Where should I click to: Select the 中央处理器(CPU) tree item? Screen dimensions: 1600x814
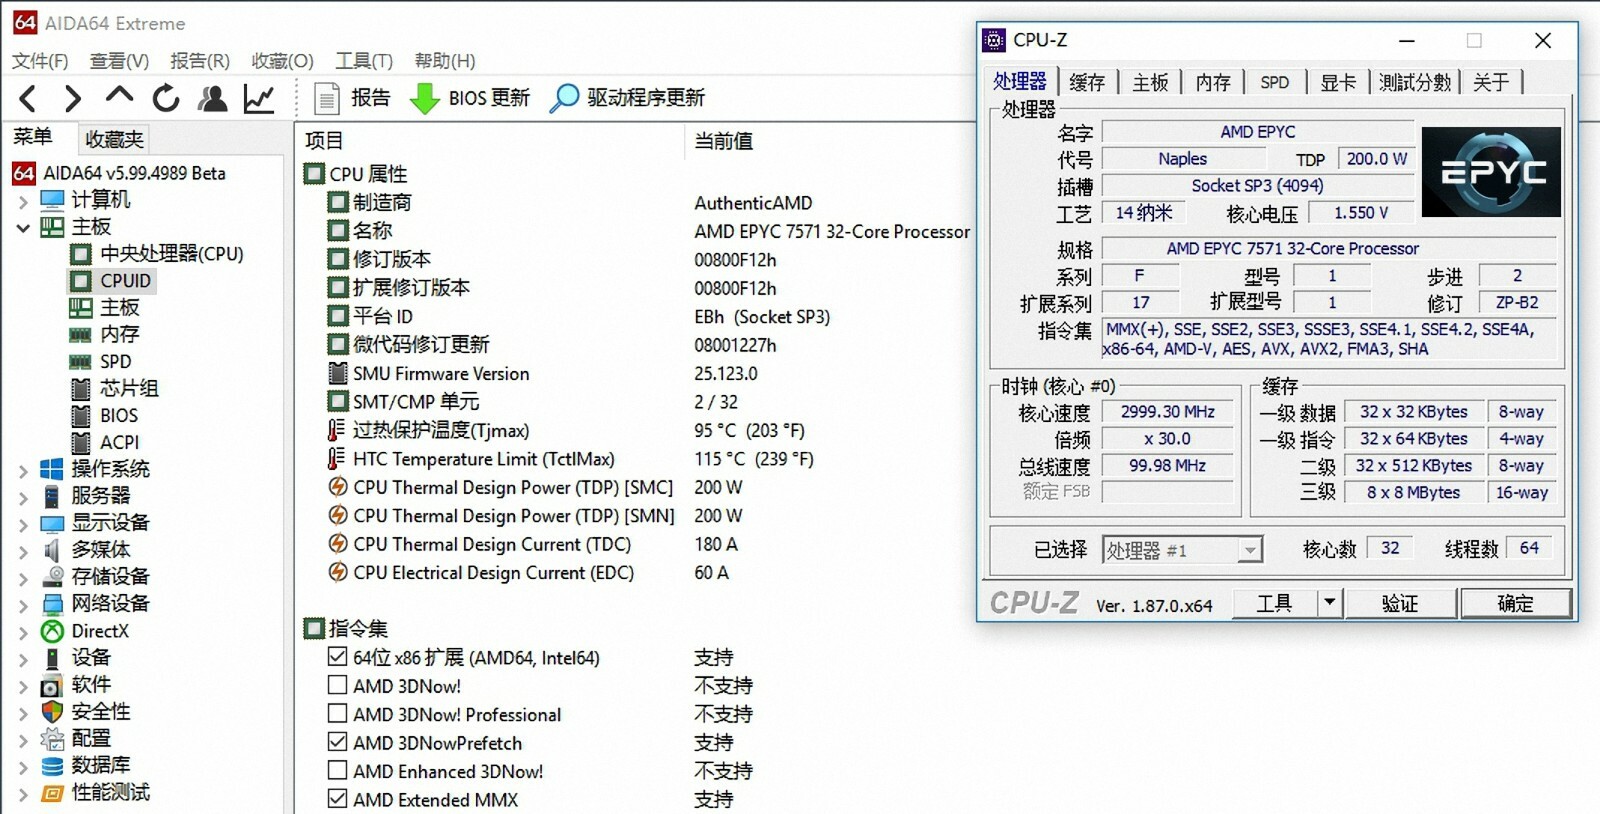pos(157,254)
